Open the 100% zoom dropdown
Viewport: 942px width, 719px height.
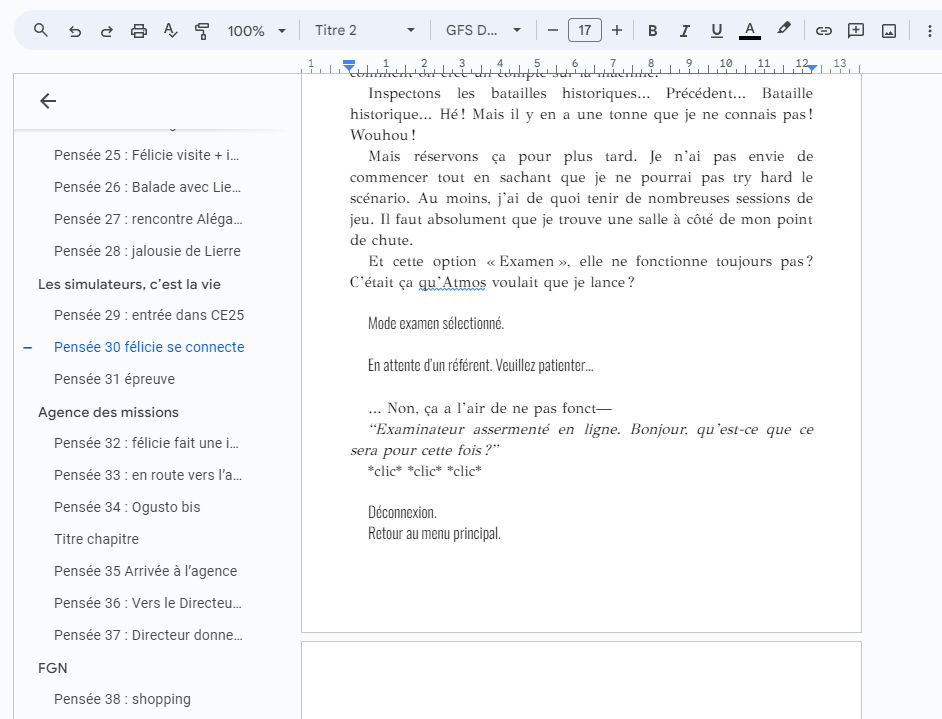click(257, 31)
